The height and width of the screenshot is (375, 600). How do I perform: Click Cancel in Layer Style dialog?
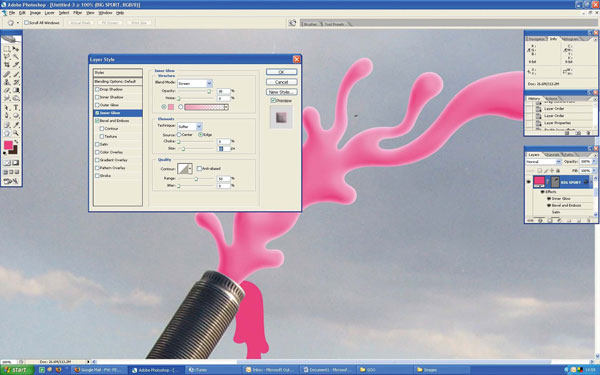(x=281, y=82)
